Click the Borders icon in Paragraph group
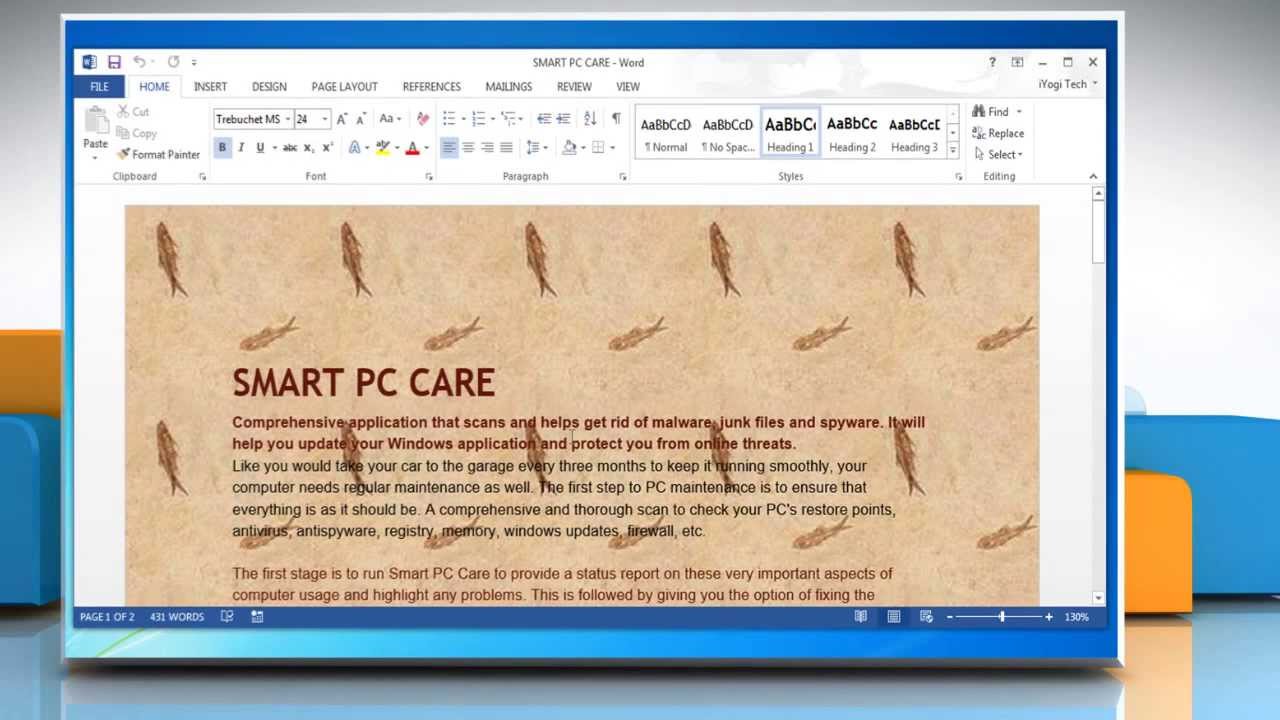 pos(598,148)
